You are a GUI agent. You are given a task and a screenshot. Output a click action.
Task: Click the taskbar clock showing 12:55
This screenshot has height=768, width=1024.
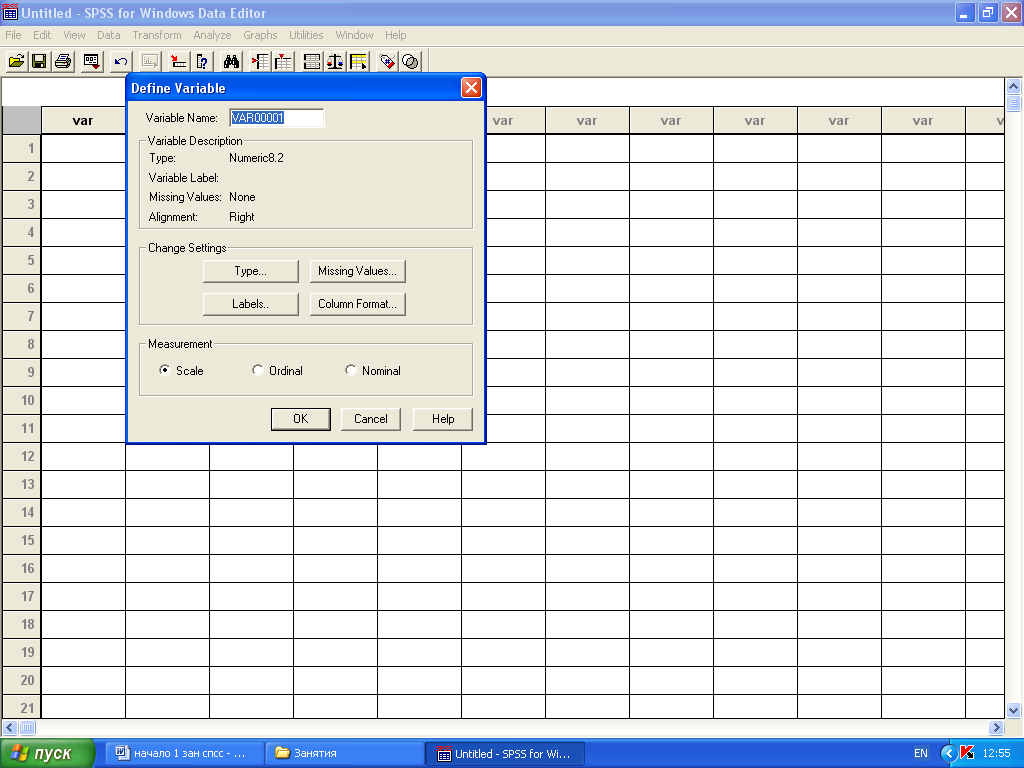tap(997, 753)
